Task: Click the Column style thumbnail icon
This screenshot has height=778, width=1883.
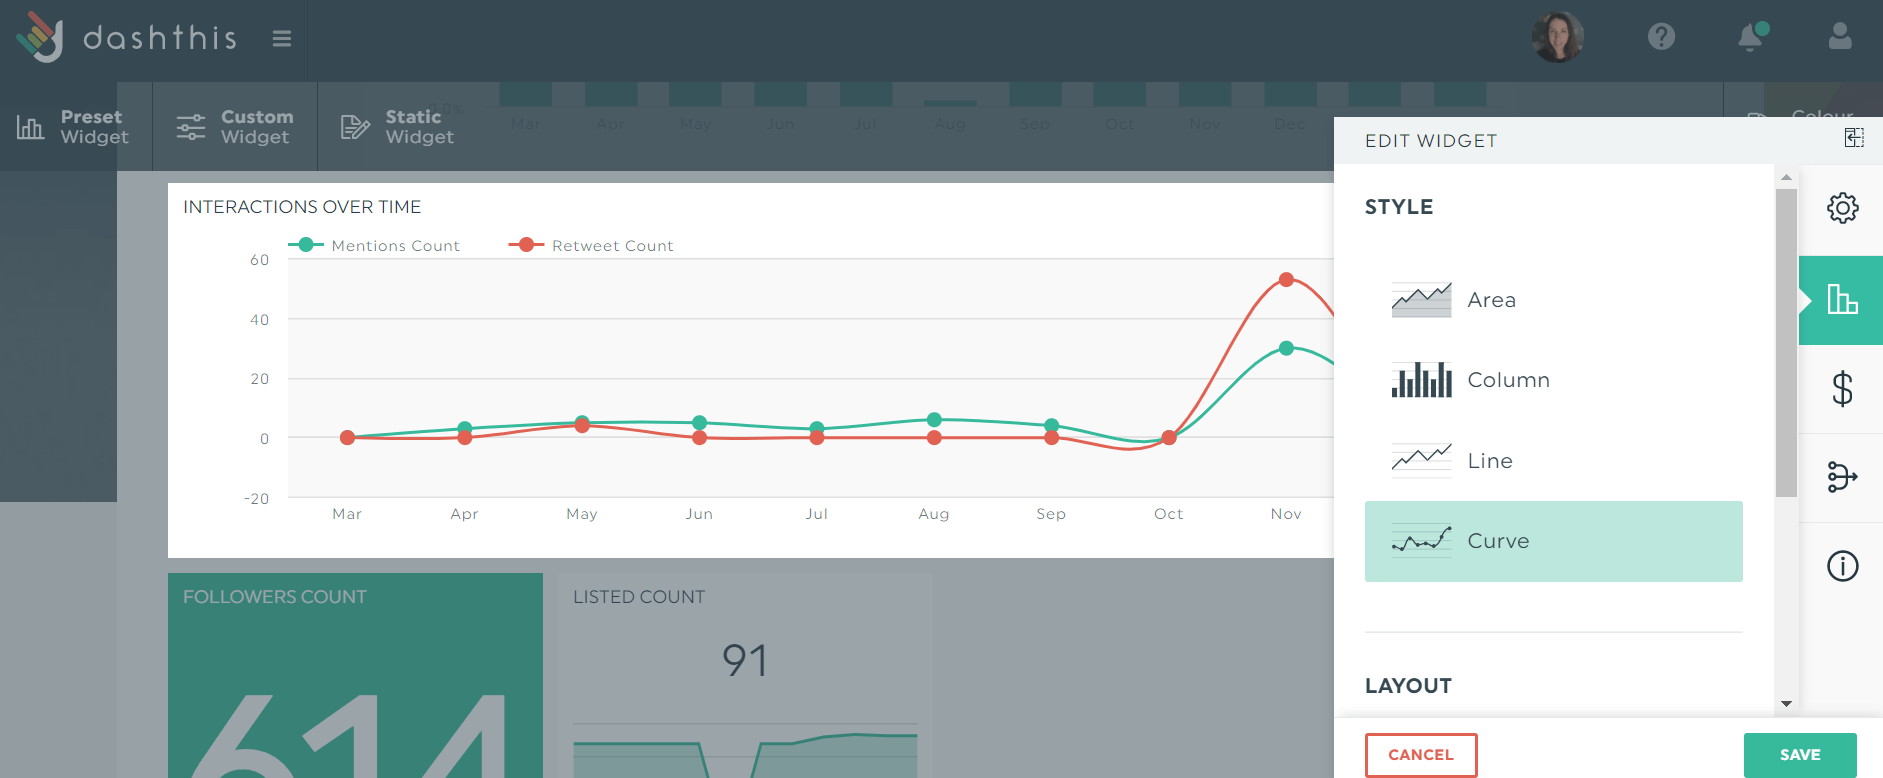Action: pos(1421,380)
